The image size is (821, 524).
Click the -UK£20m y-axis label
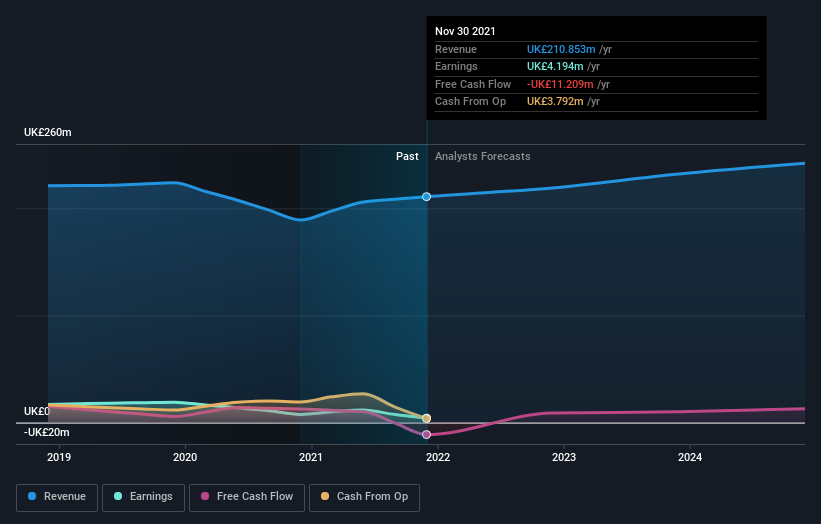(x=47, y=432)
